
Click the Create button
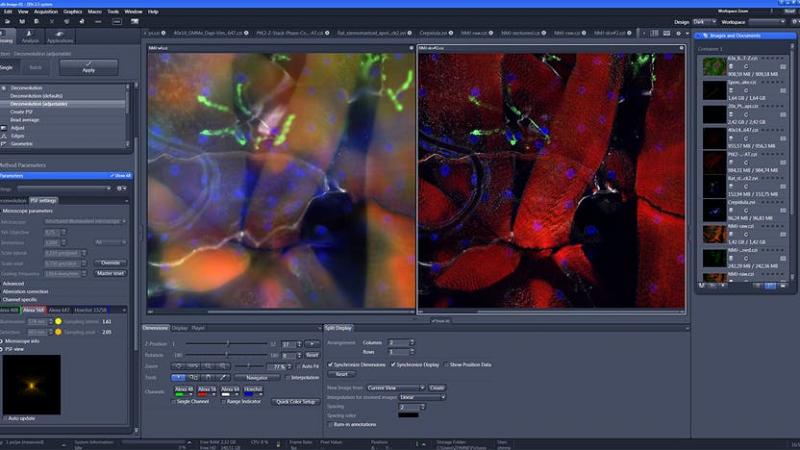437,388
